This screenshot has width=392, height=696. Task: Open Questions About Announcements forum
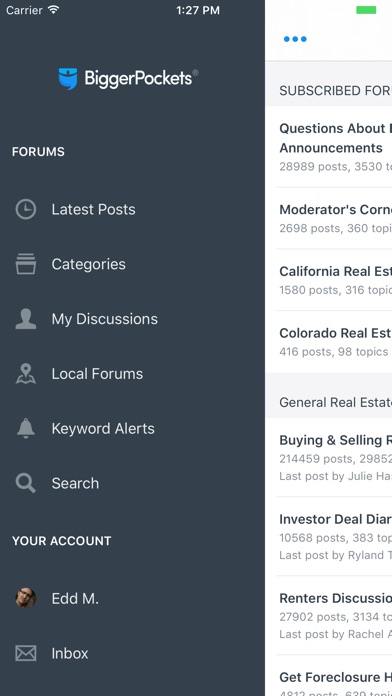tap(329, 146)
